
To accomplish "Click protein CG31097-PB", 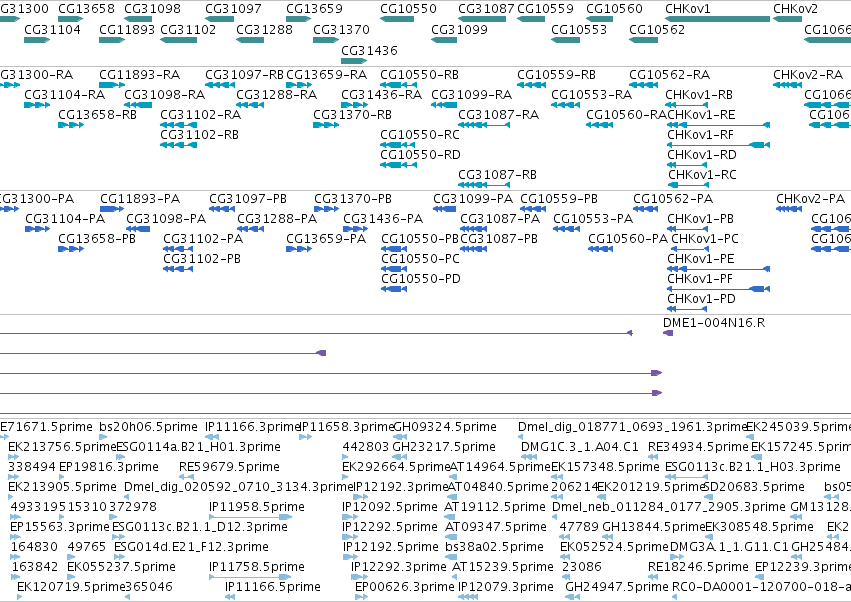I will (248, 199).
